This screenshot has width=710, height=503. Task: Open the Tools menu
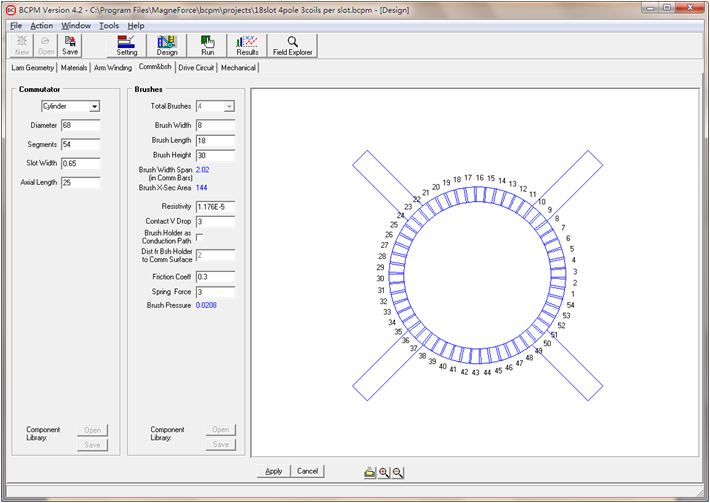108,25
